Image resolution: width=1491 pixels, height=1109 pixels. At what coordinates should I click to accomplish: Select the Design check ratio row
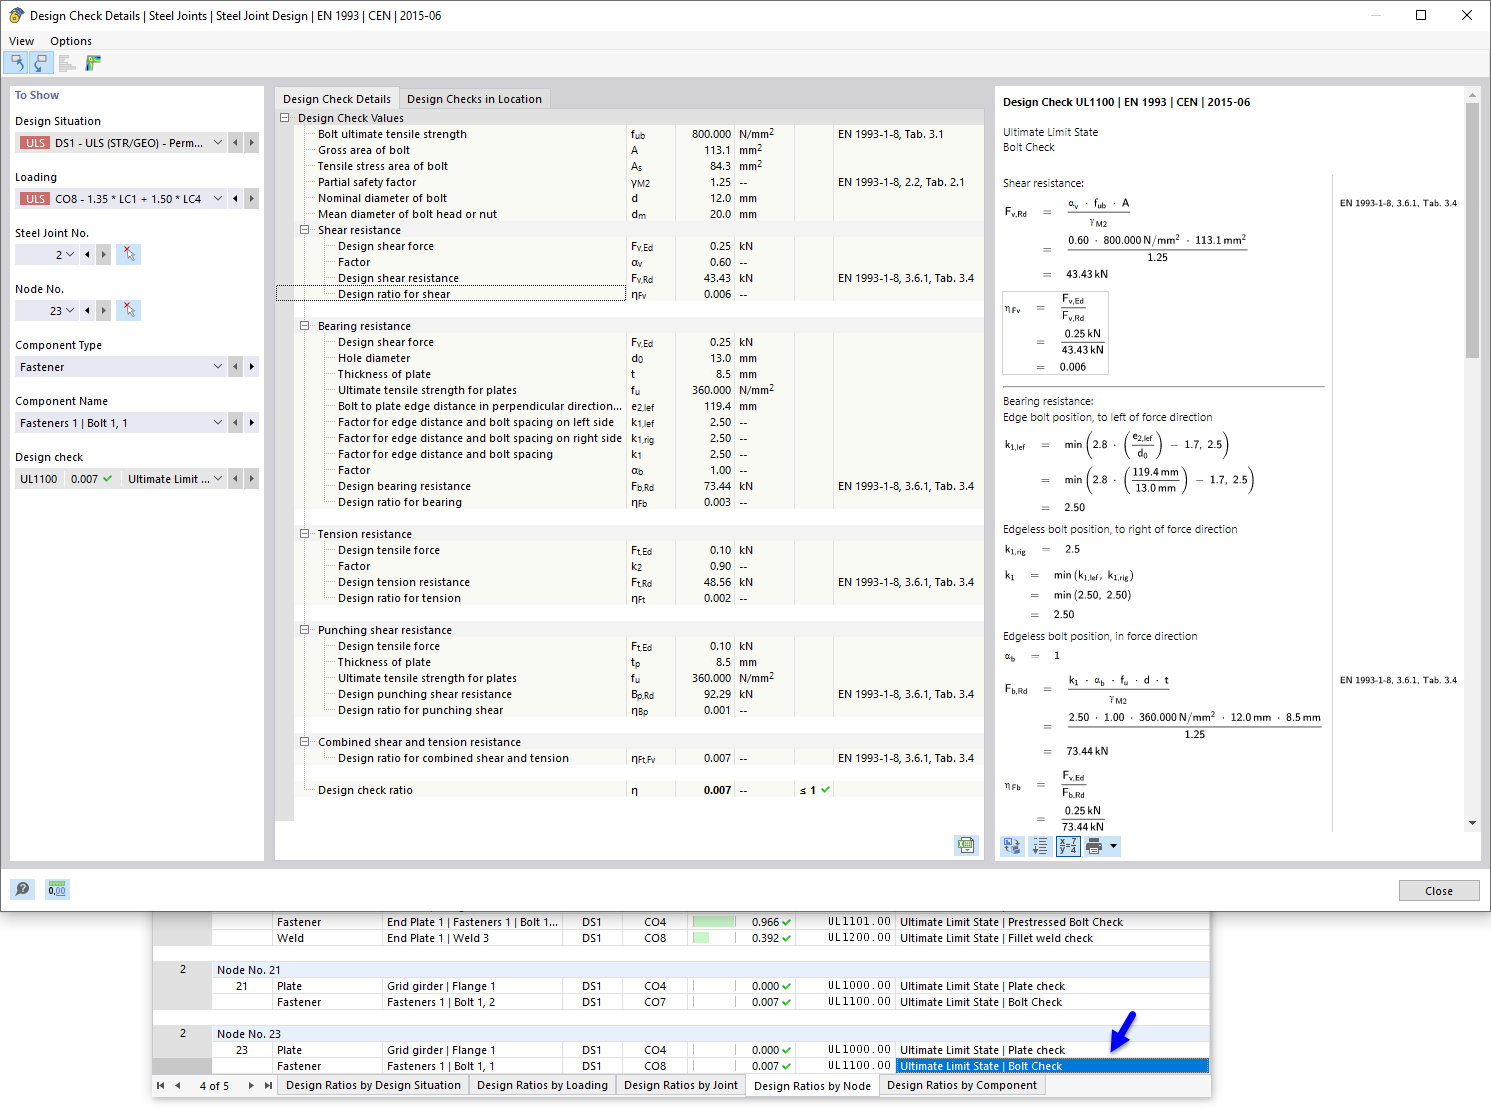point(630,790)
